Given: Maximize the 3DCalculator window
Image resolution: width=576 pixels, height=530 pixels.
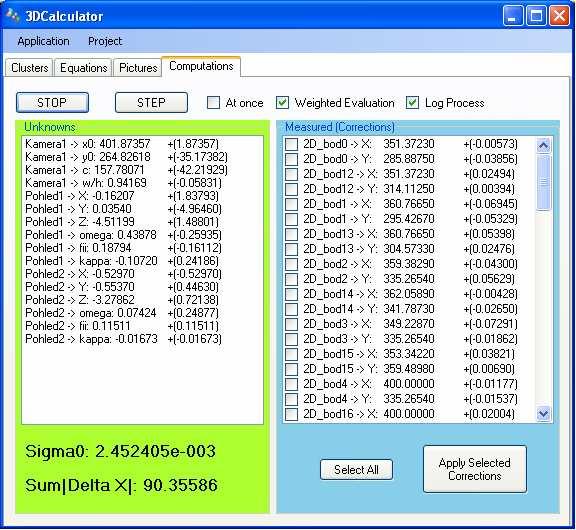Looking at the screenshot, I should click(x=536, y=16).
